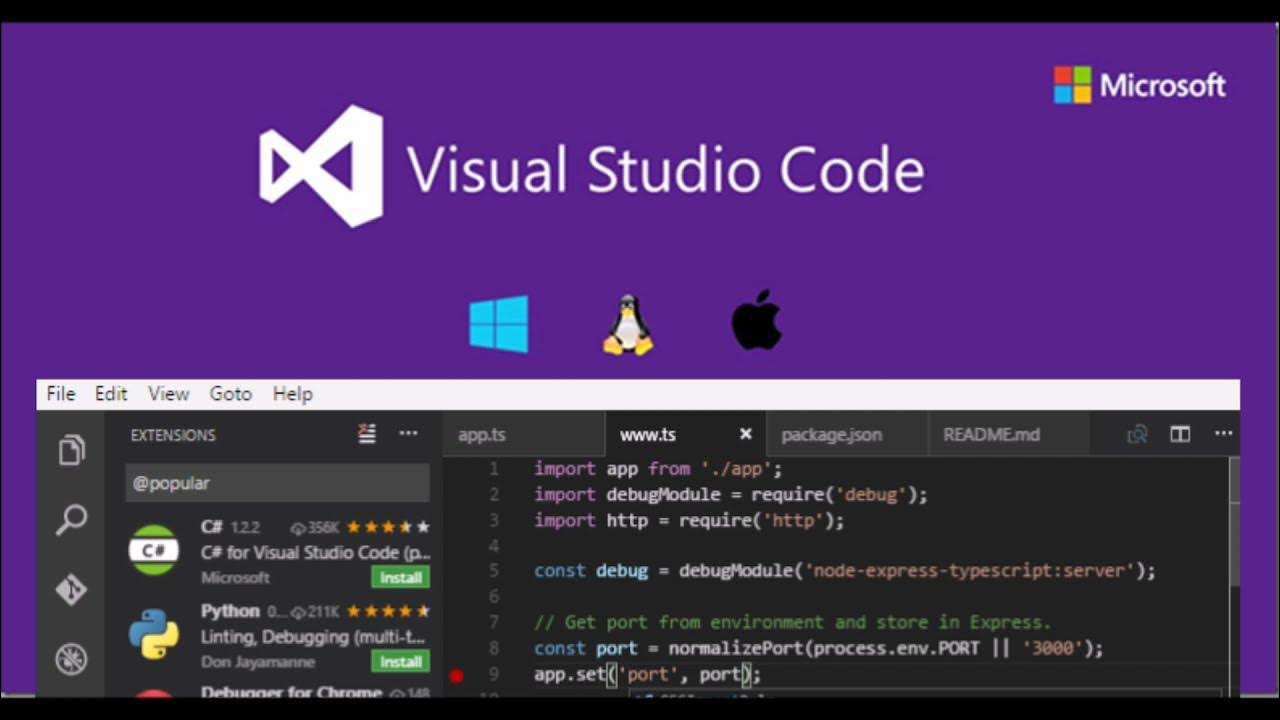Click the Visual Studio Code logo

(x=321, y=166)
